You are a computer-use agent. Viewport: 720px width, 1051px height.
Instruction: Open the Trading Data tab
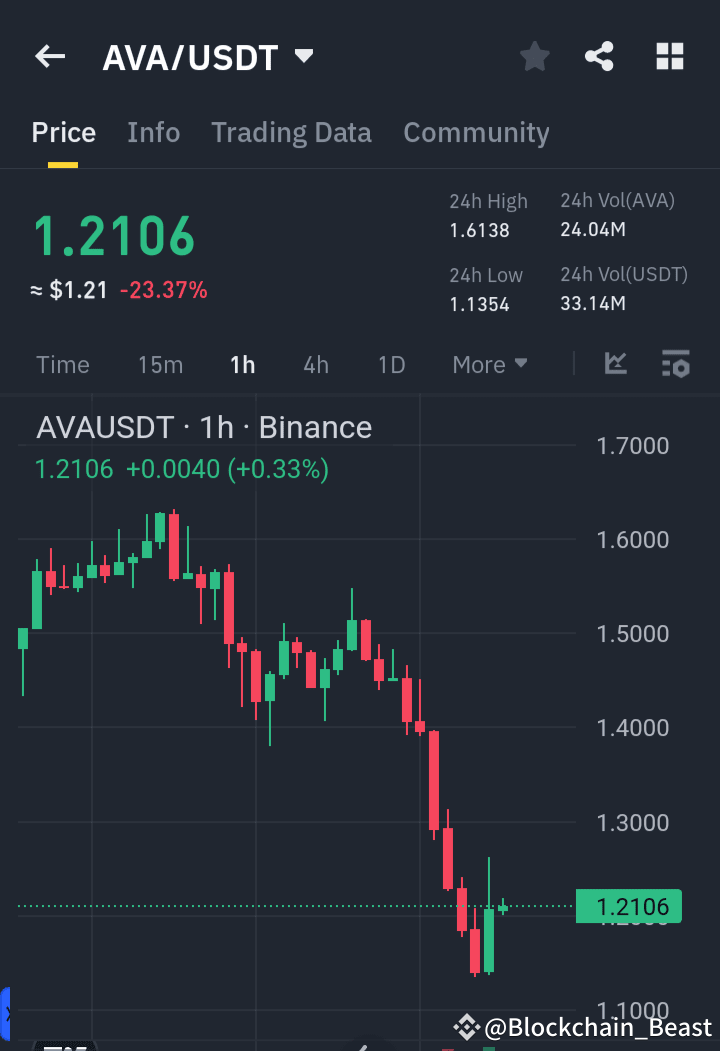click(x=291, y=132)
